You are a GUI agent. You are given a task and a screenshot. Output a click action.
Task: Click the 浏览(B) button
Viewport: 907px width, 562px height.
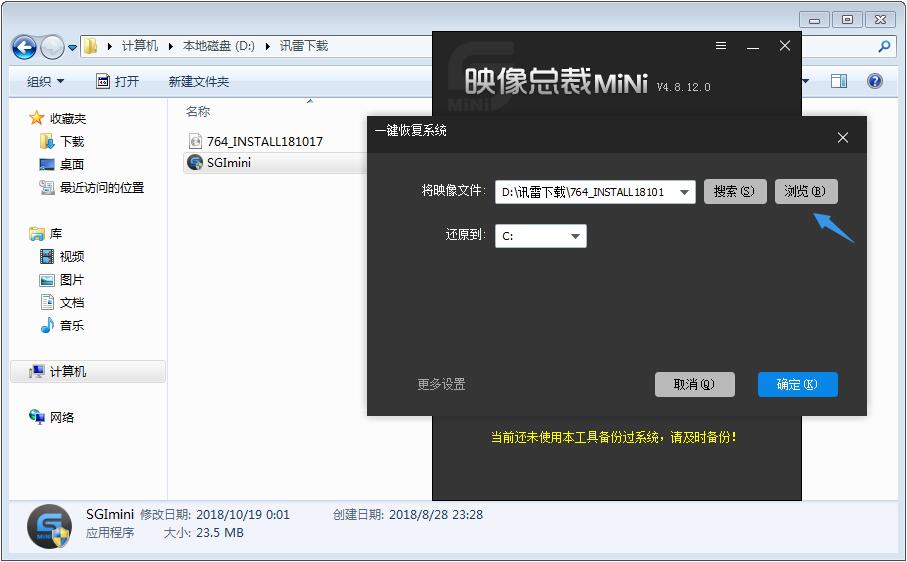tap(806, 191)
